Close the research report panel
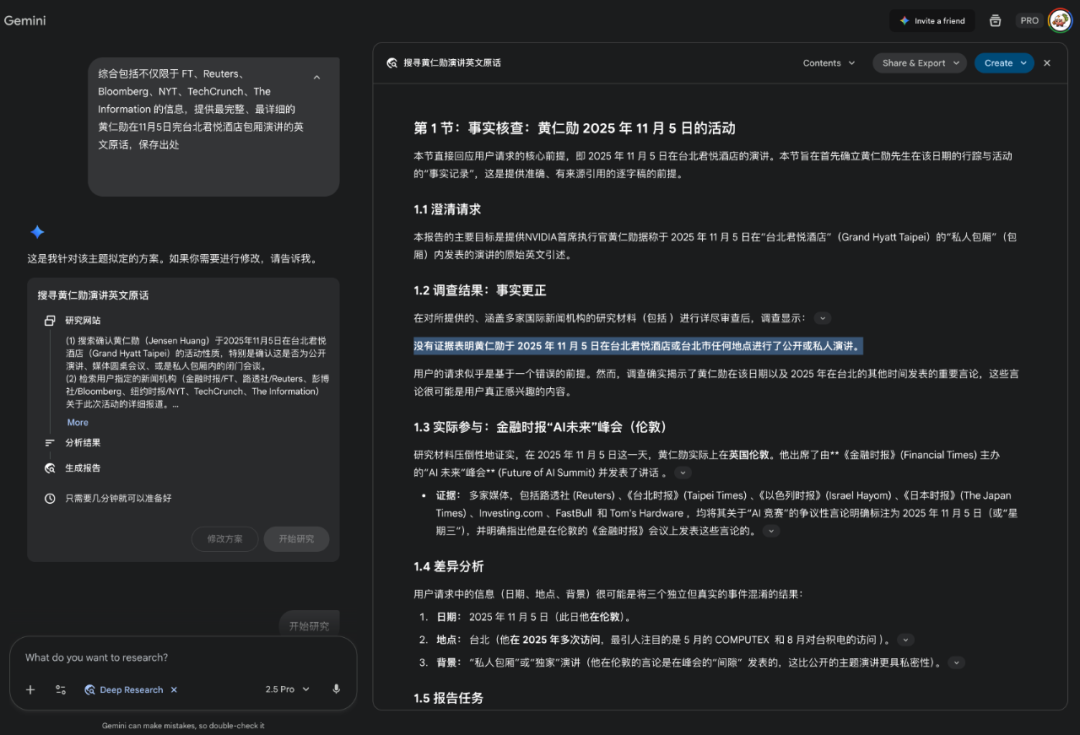This screenshot has width=1080, height=735. [x=1047, y=63]
